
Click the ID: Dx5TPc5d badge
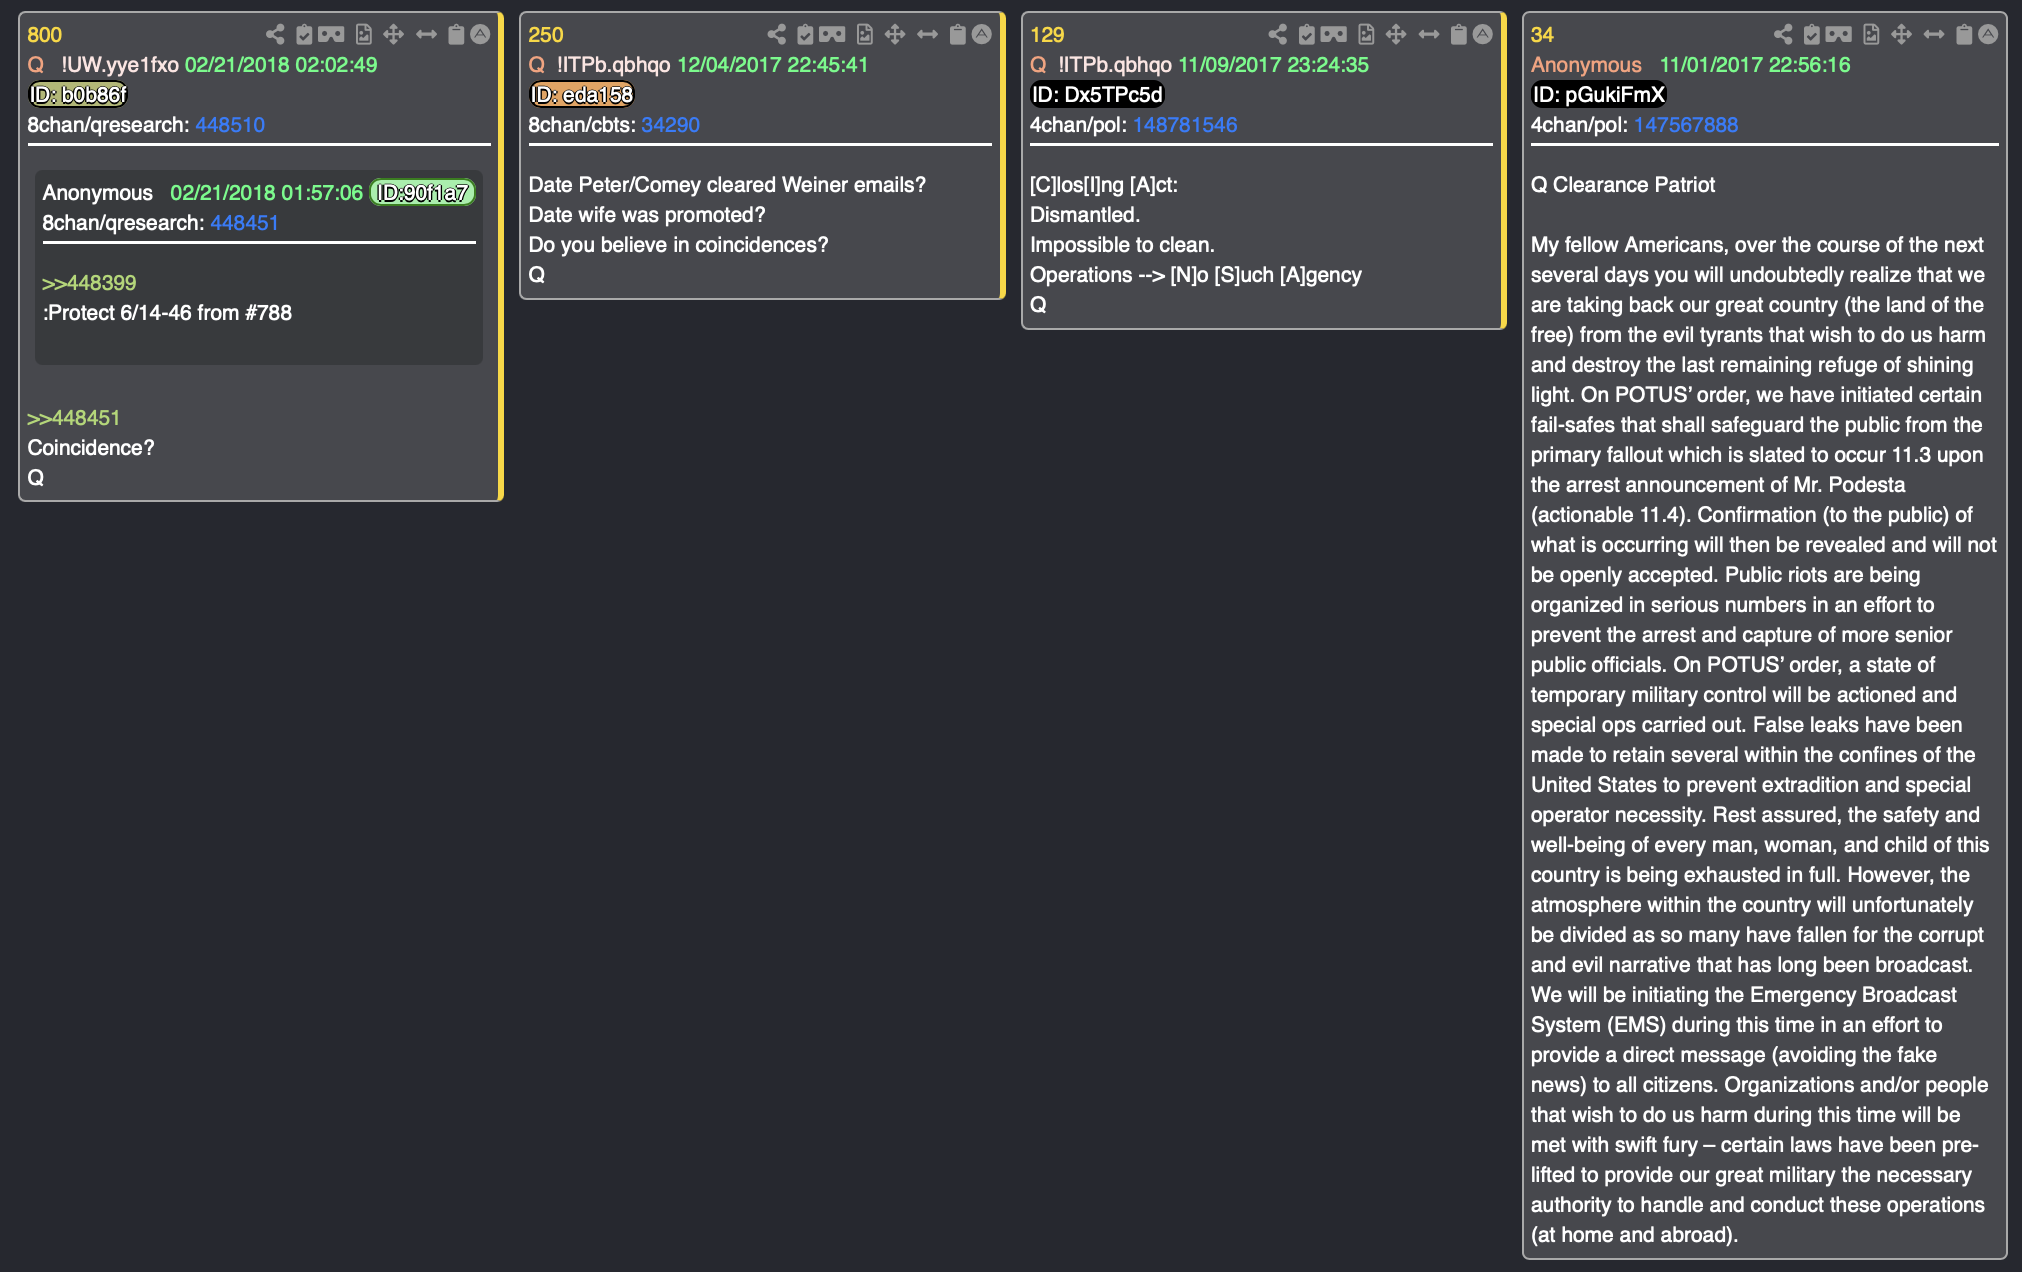click(x=1097, y=95)
